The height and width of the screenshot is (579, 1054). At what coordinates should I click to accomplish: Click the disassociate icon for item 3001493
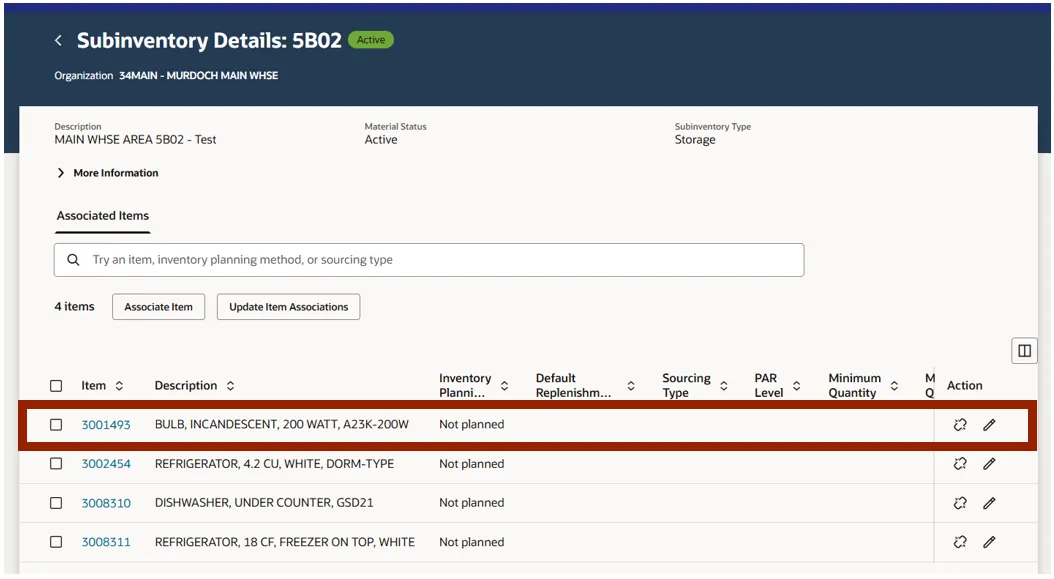pos(960,425)
